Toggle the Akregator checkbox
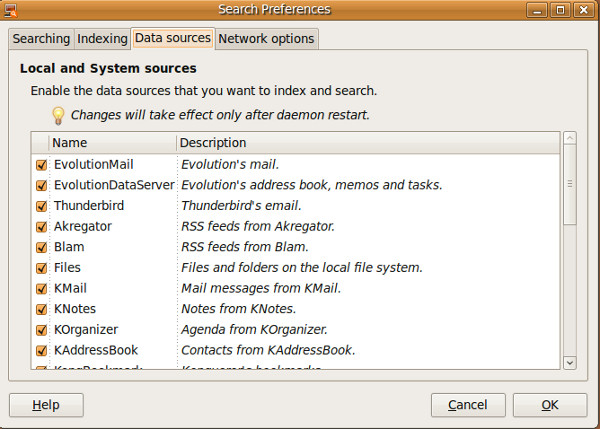600x429 pixels. click(x=41, y=227)
